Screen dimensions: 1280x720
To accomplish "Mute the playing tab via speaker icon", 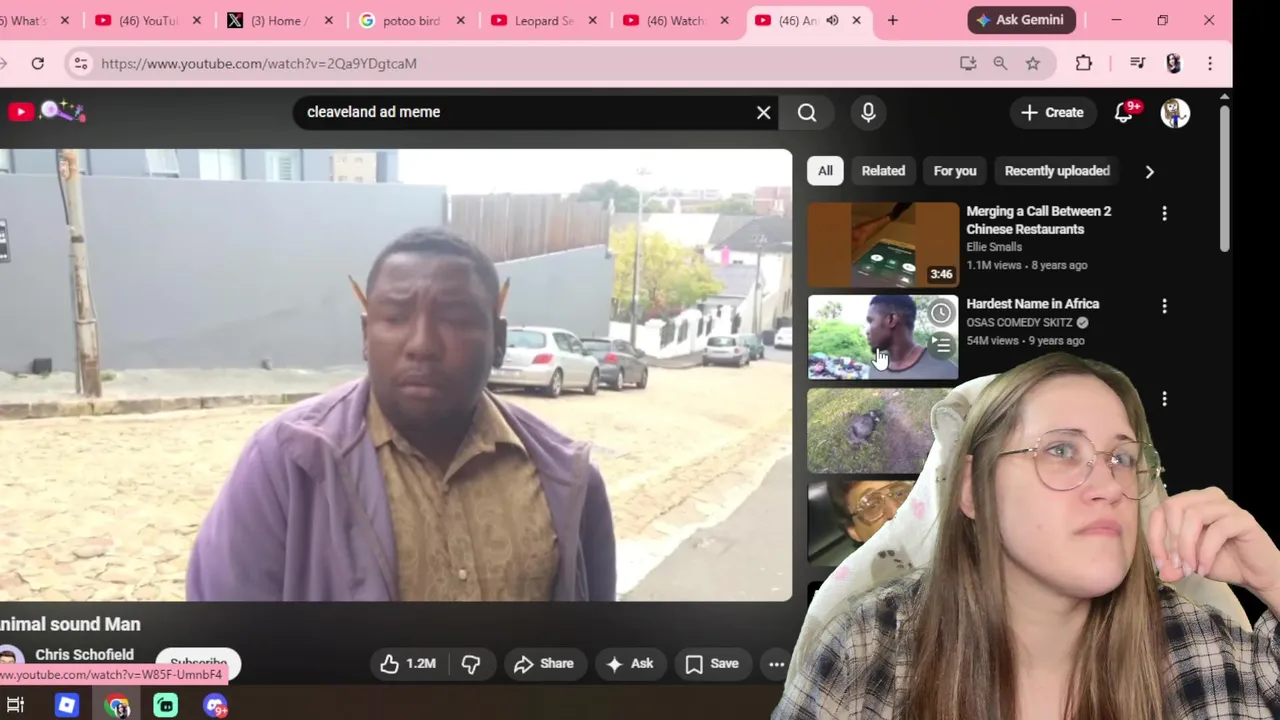I will [x=832, y=20].
